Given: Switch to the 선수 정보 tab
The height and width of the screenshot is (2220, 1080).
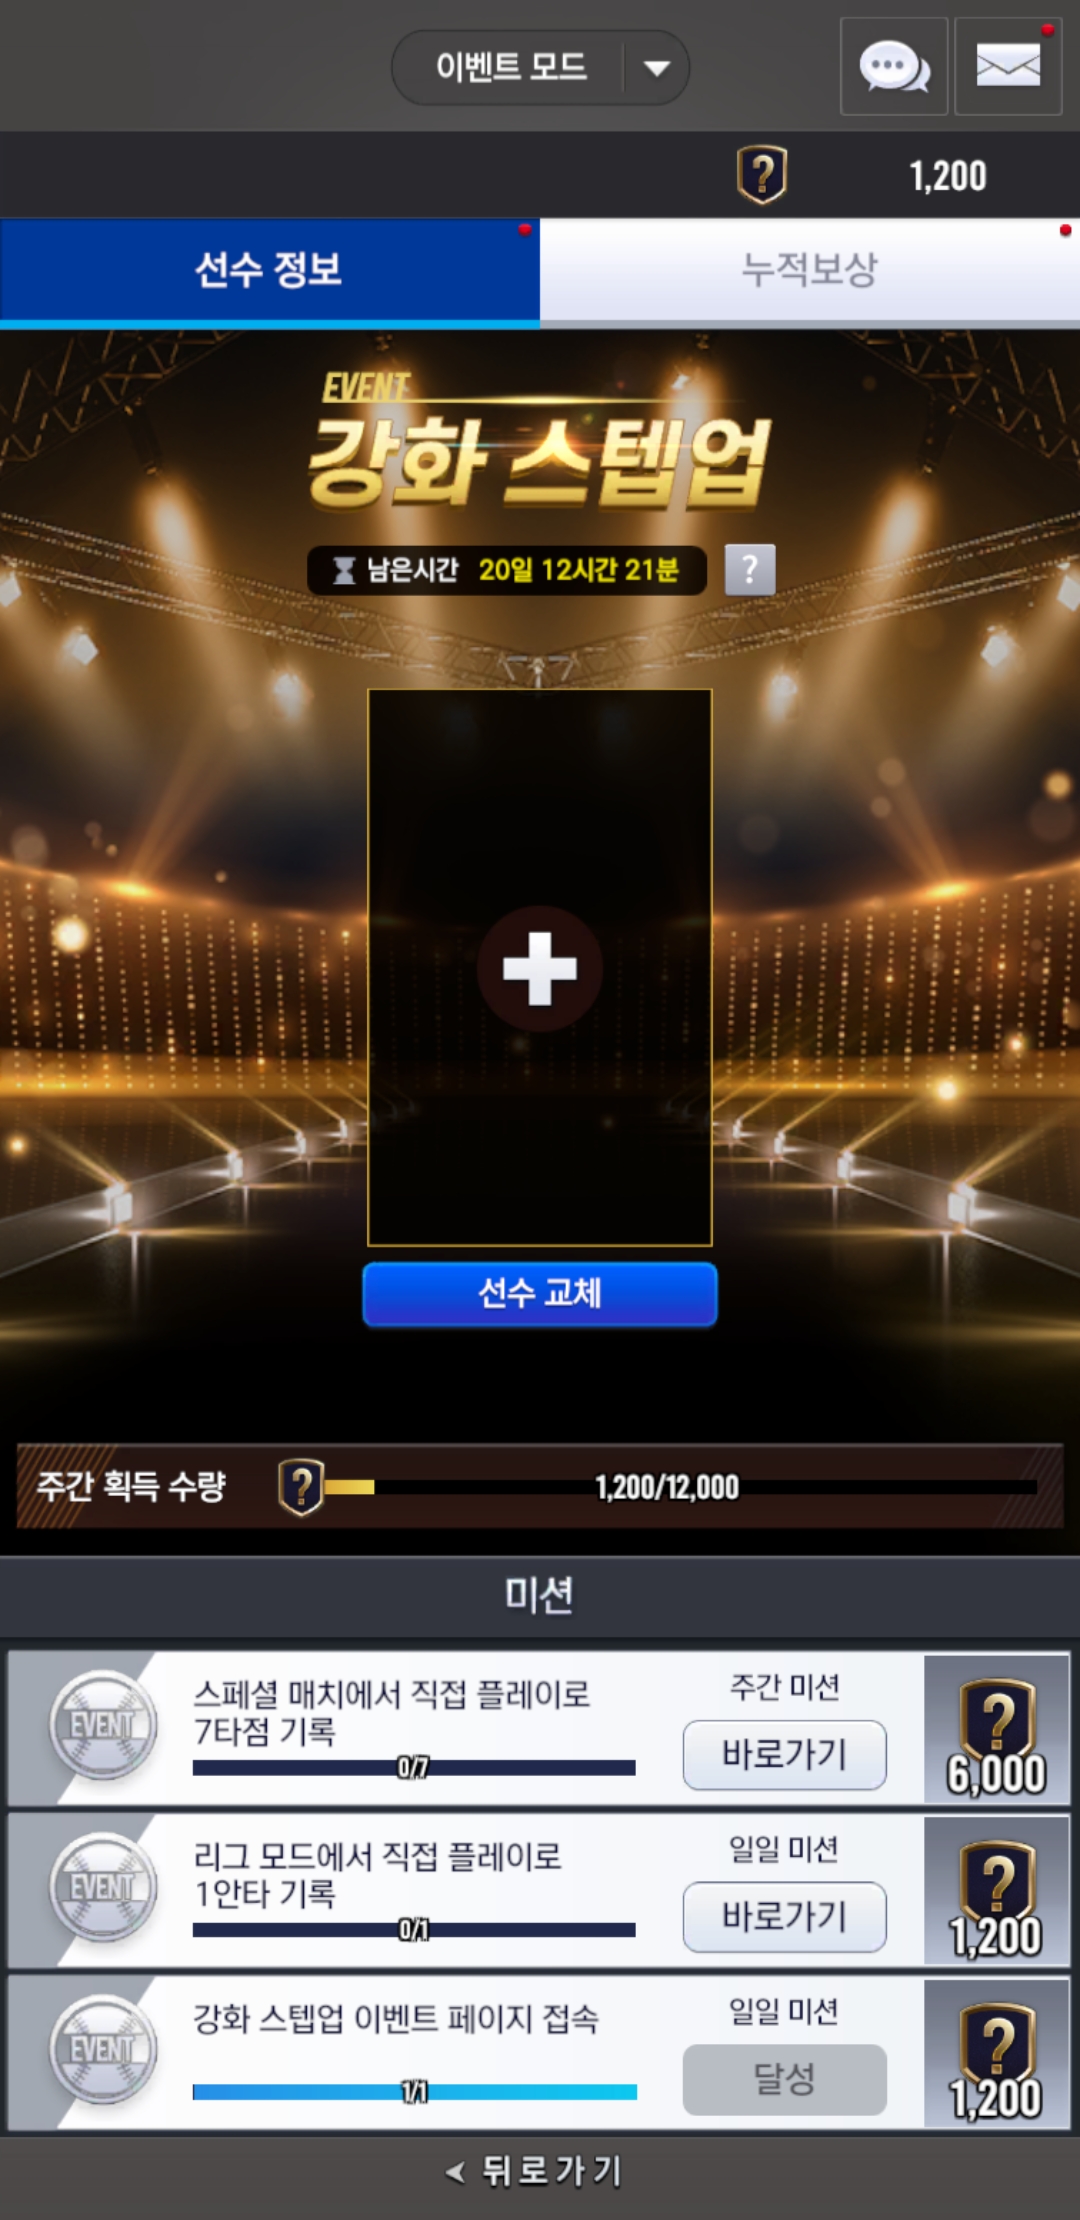Looking at the screenshot, I should coord(270,270).
